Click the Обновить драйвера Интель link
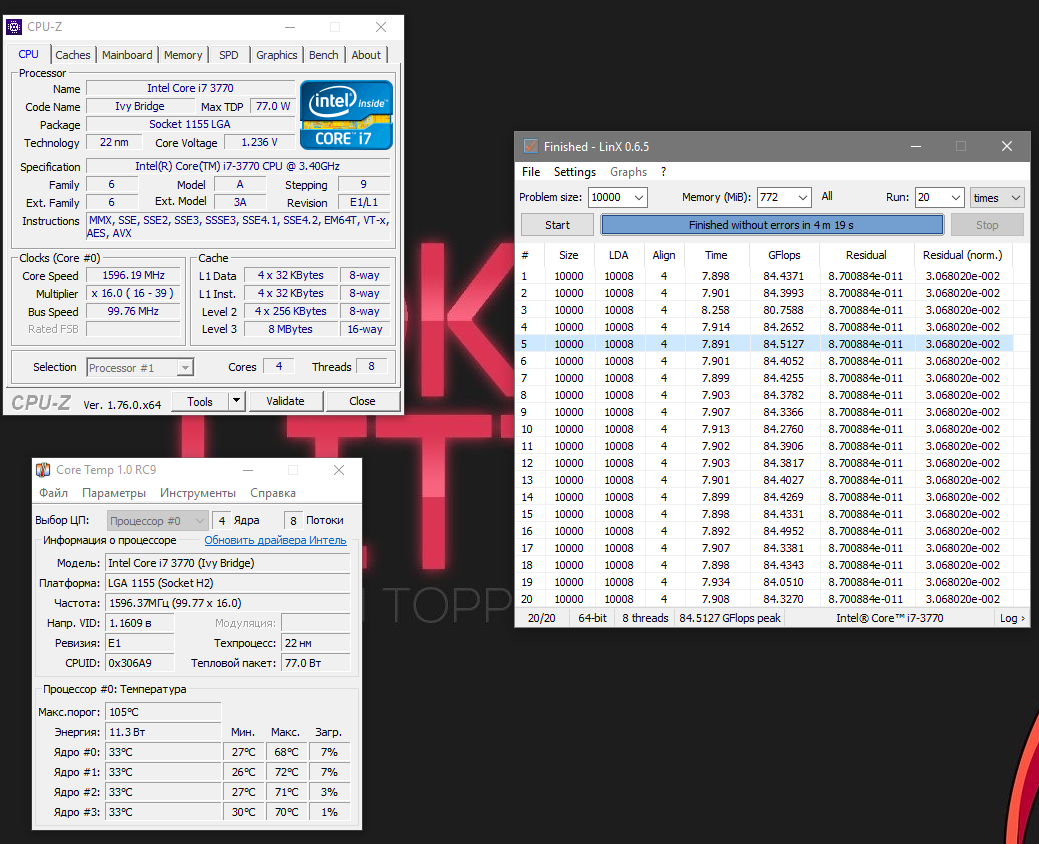1039x844 pixels. tap(276, 540)
